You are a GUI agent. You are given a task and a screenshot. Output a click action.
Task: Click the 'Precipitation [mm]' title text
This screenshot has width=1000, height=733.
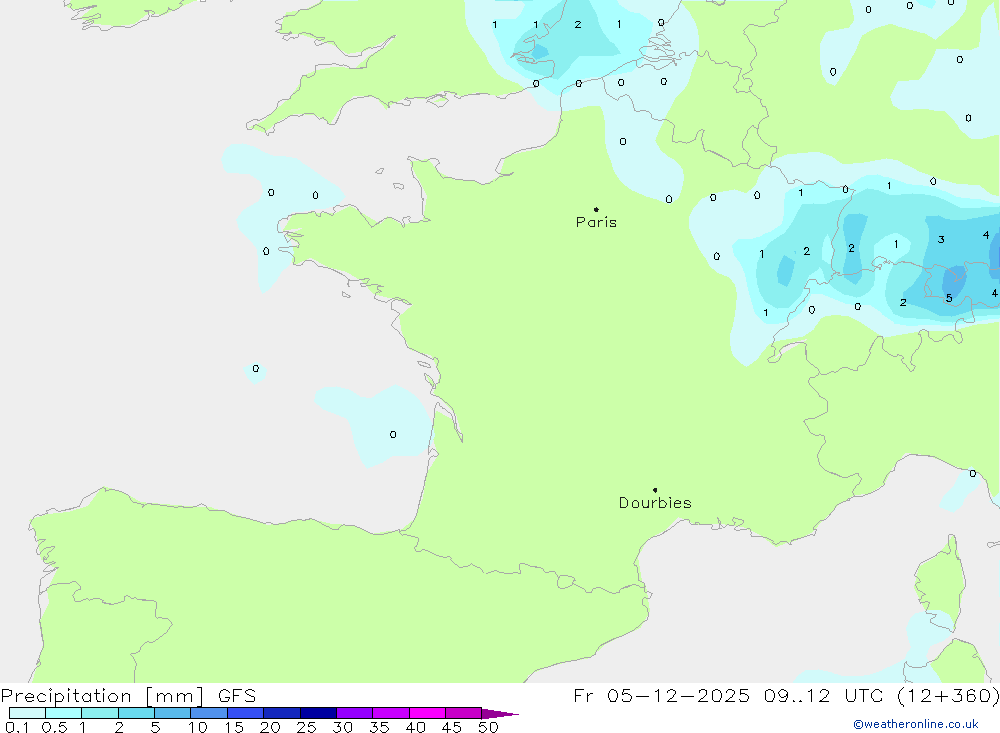point(102,696)
